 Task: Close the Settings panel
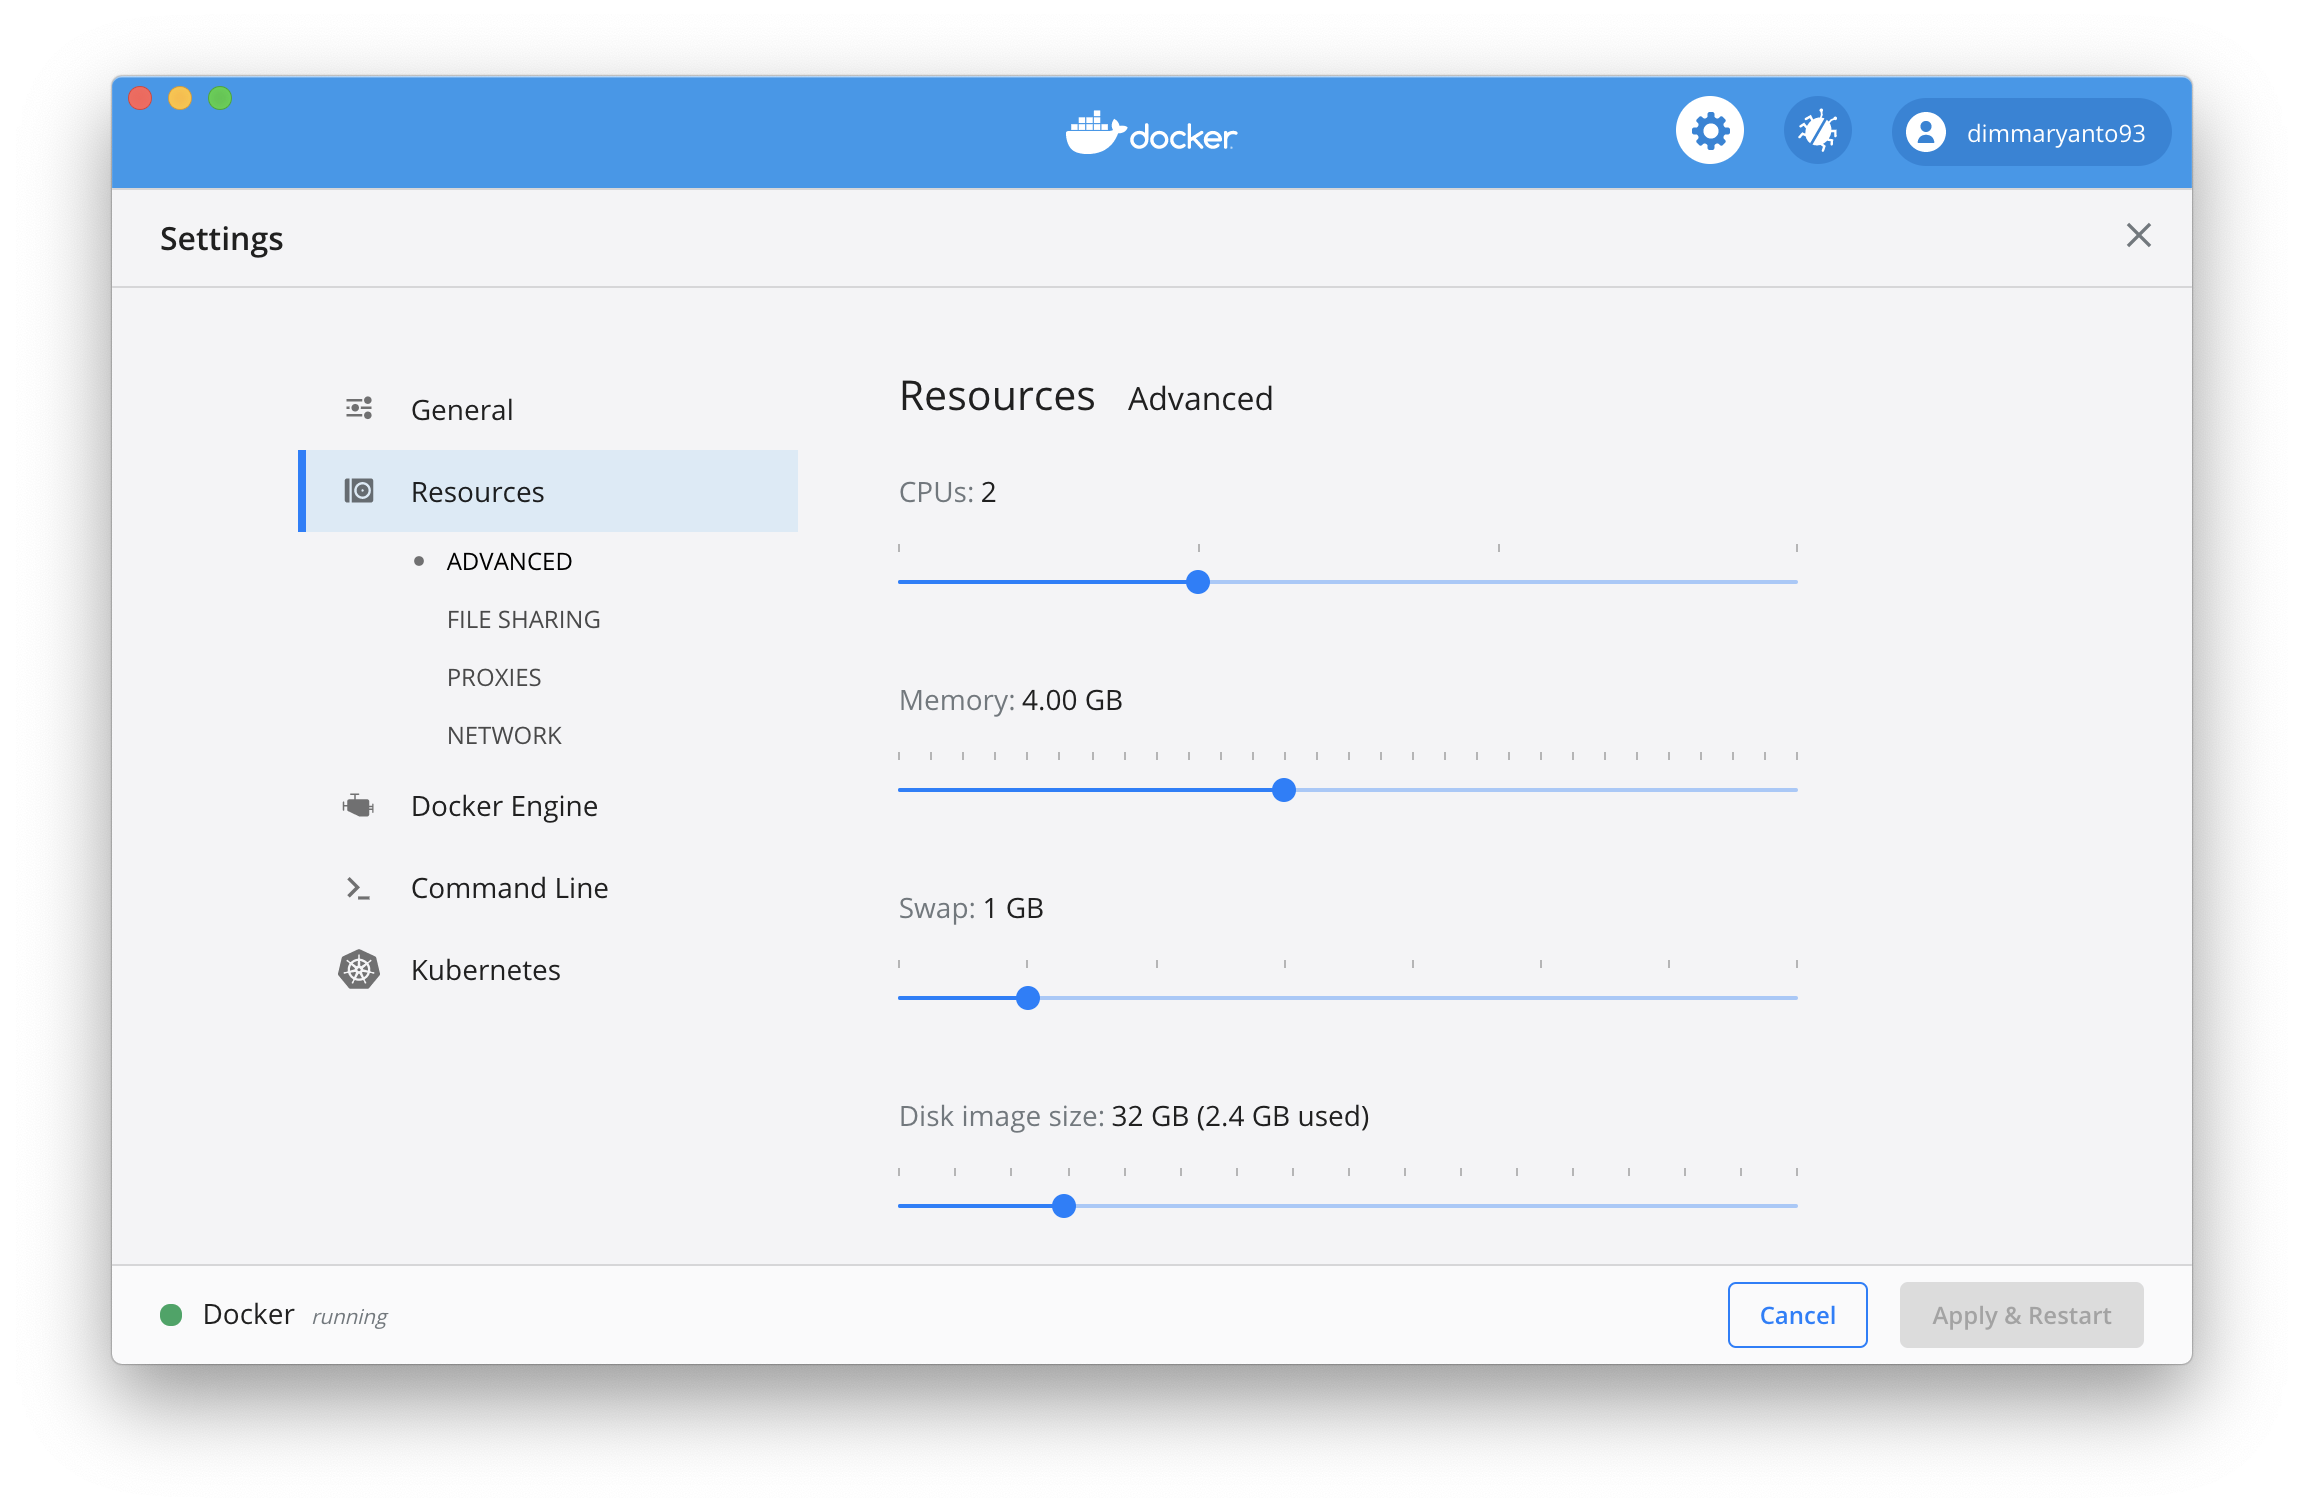[x=2138, y=236]
